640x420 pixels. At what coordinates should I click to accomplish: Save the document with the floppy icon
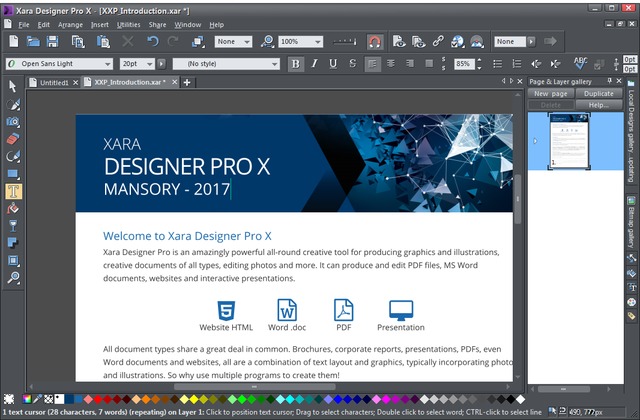[x=52, y=41]
